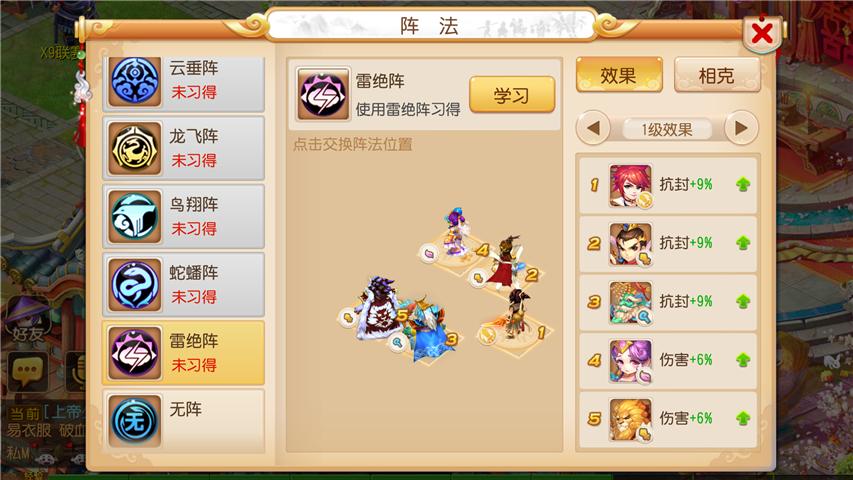Go to previous level effect with left arrow

tap(593, 128)
